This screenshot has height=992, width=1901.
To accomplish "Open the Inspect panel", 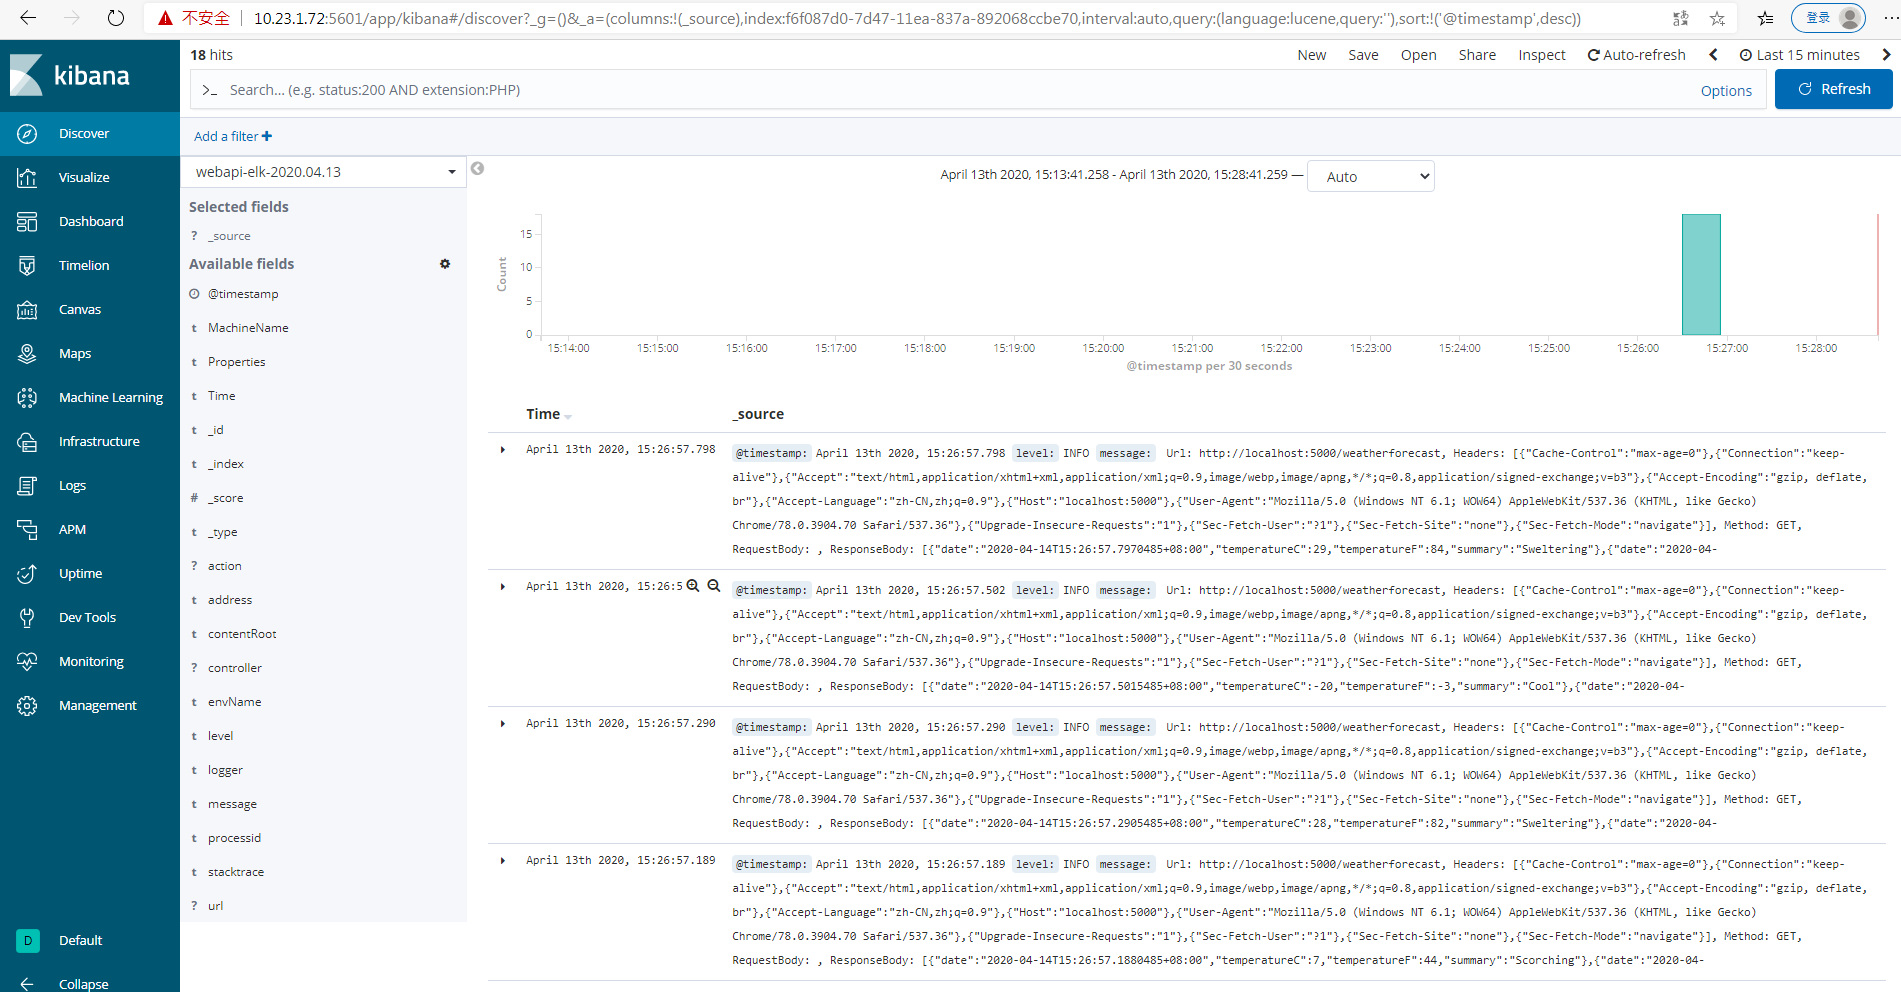I will (x=1541, y=55).
